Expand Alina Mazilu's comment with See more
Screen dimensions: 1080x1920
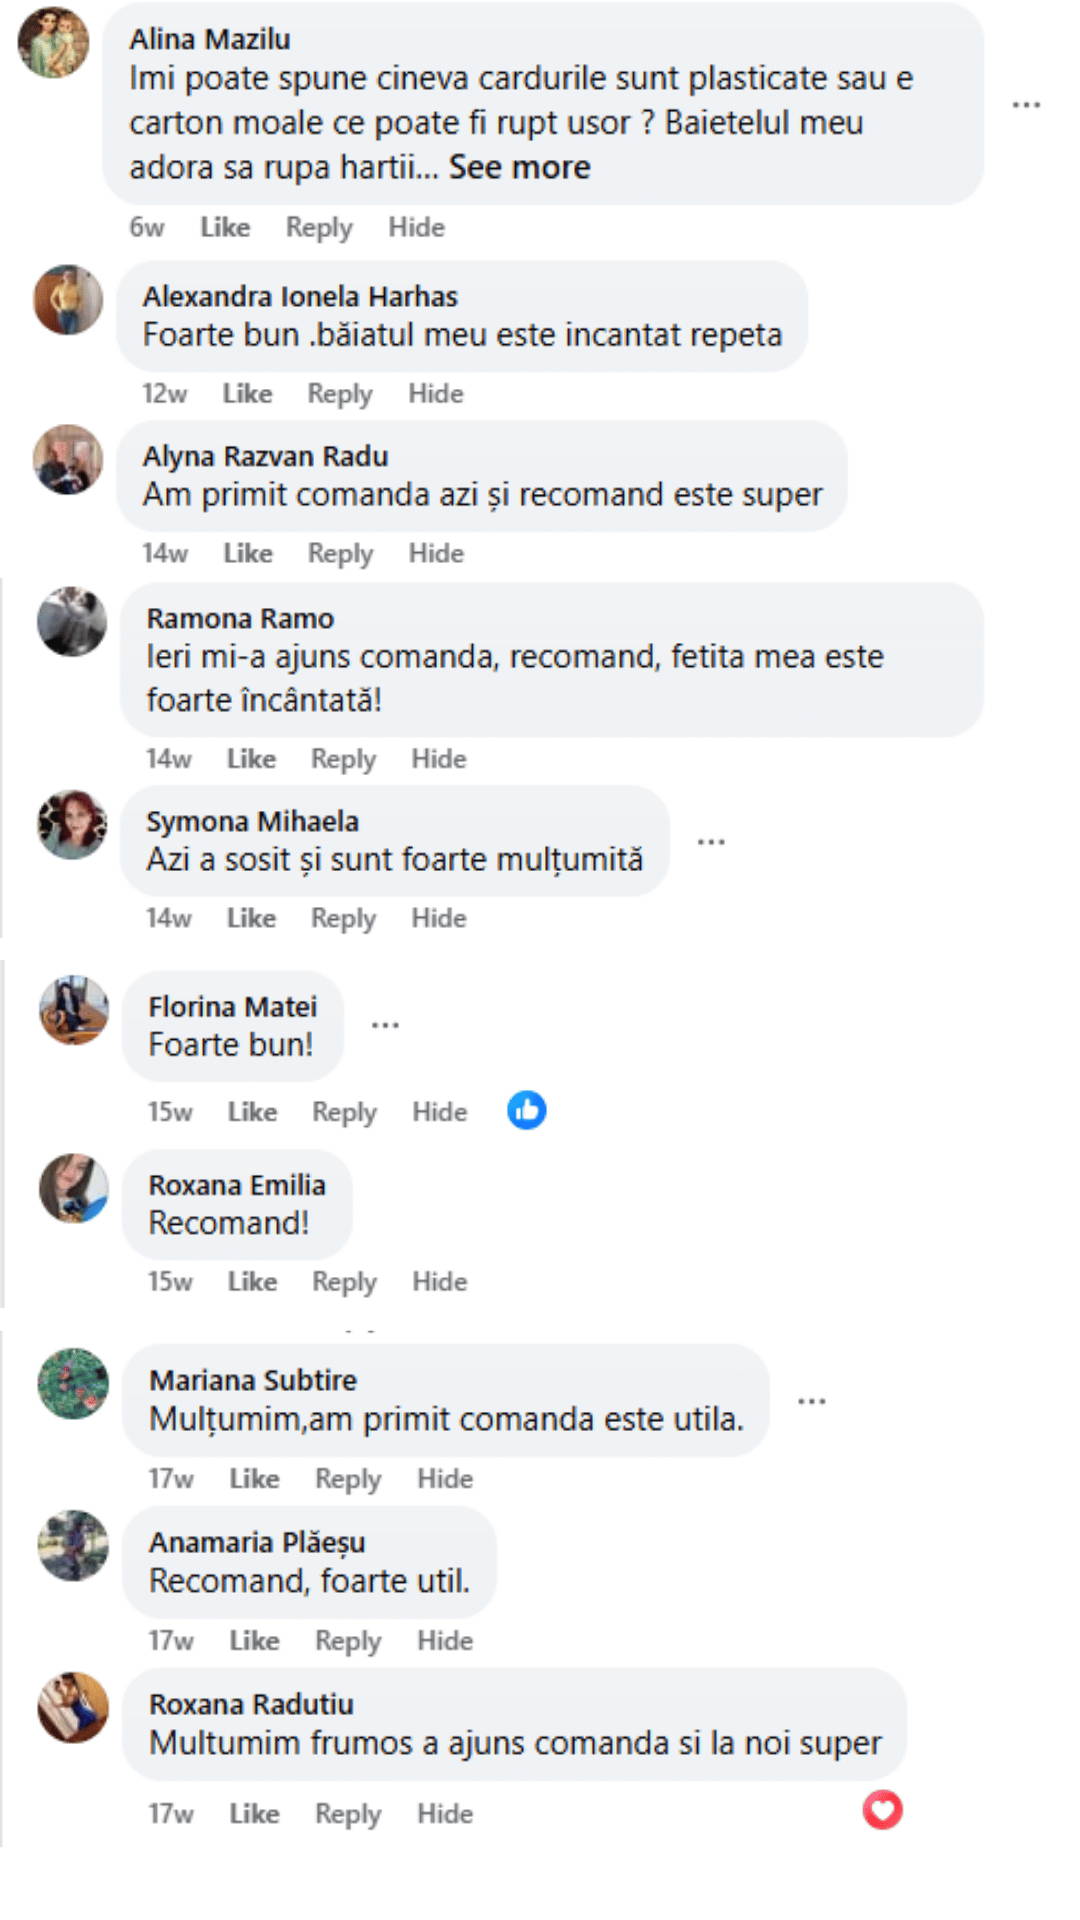coord(519,167)
